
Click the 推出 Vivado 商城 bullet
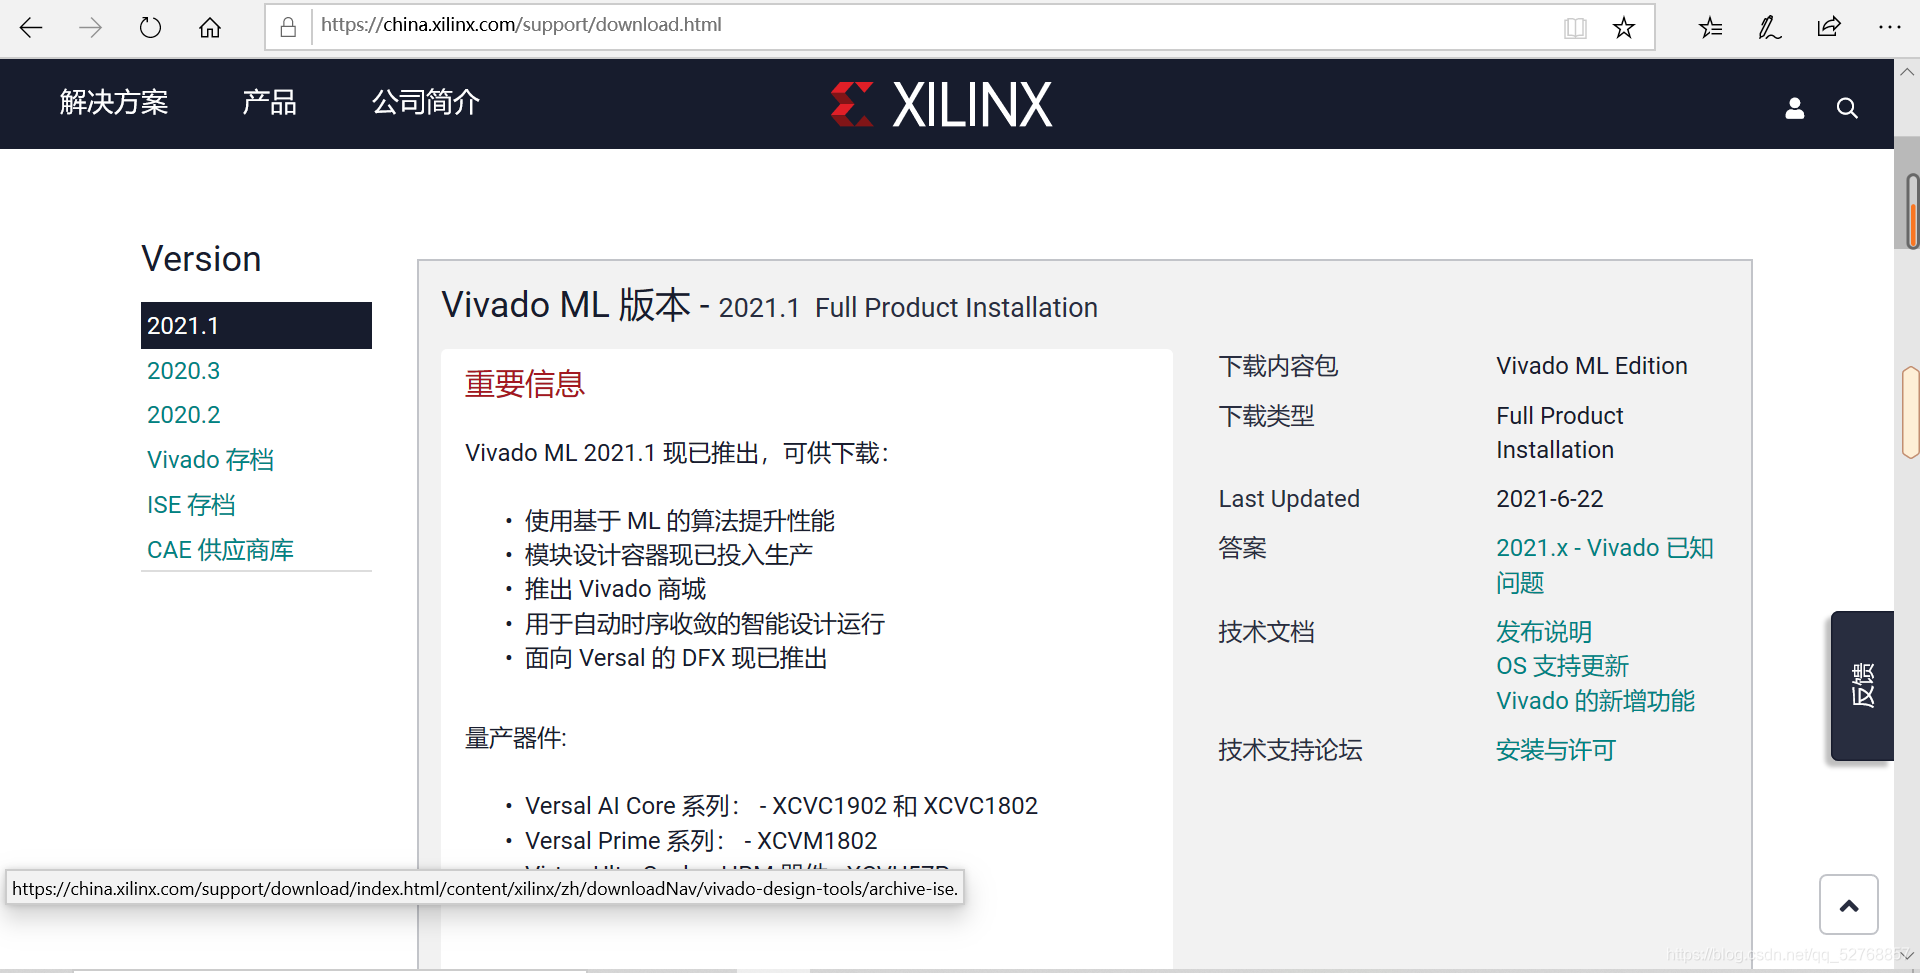click(x=615, y=589)
